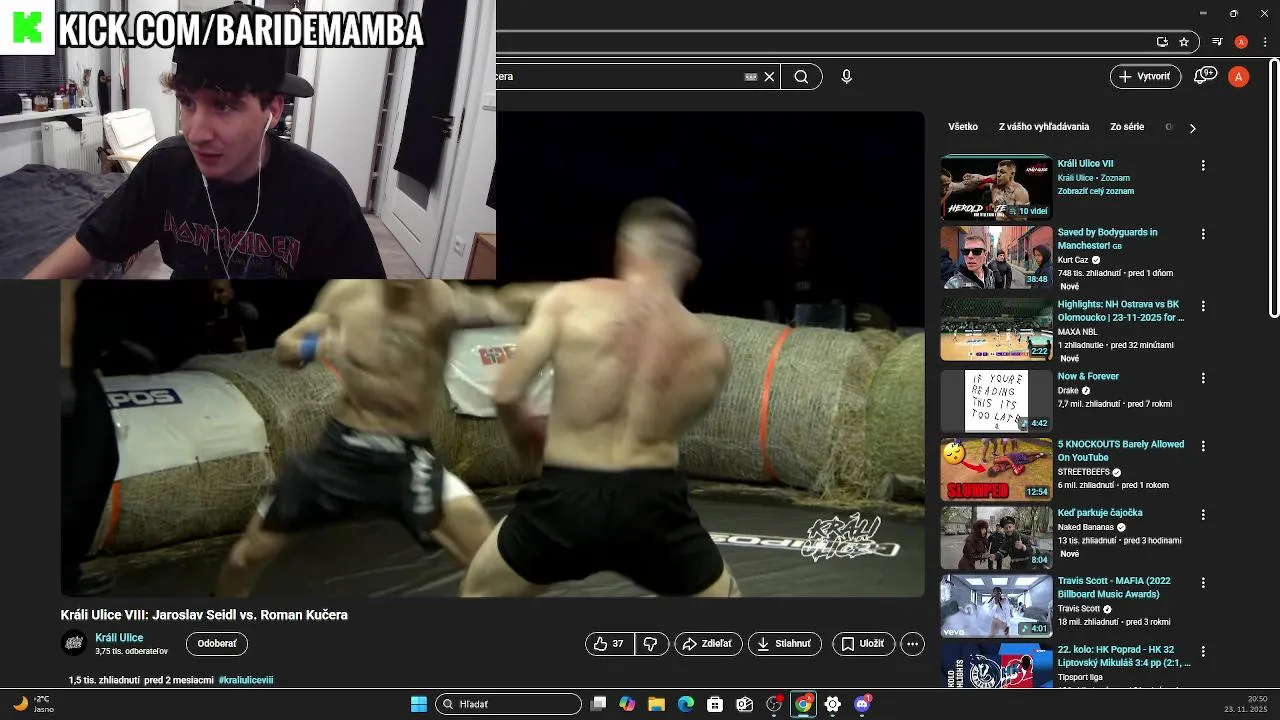Open options for Králi Ulice VII playlist
The height and width of the screenshot is (720, 1280).
pos(1203,165)
